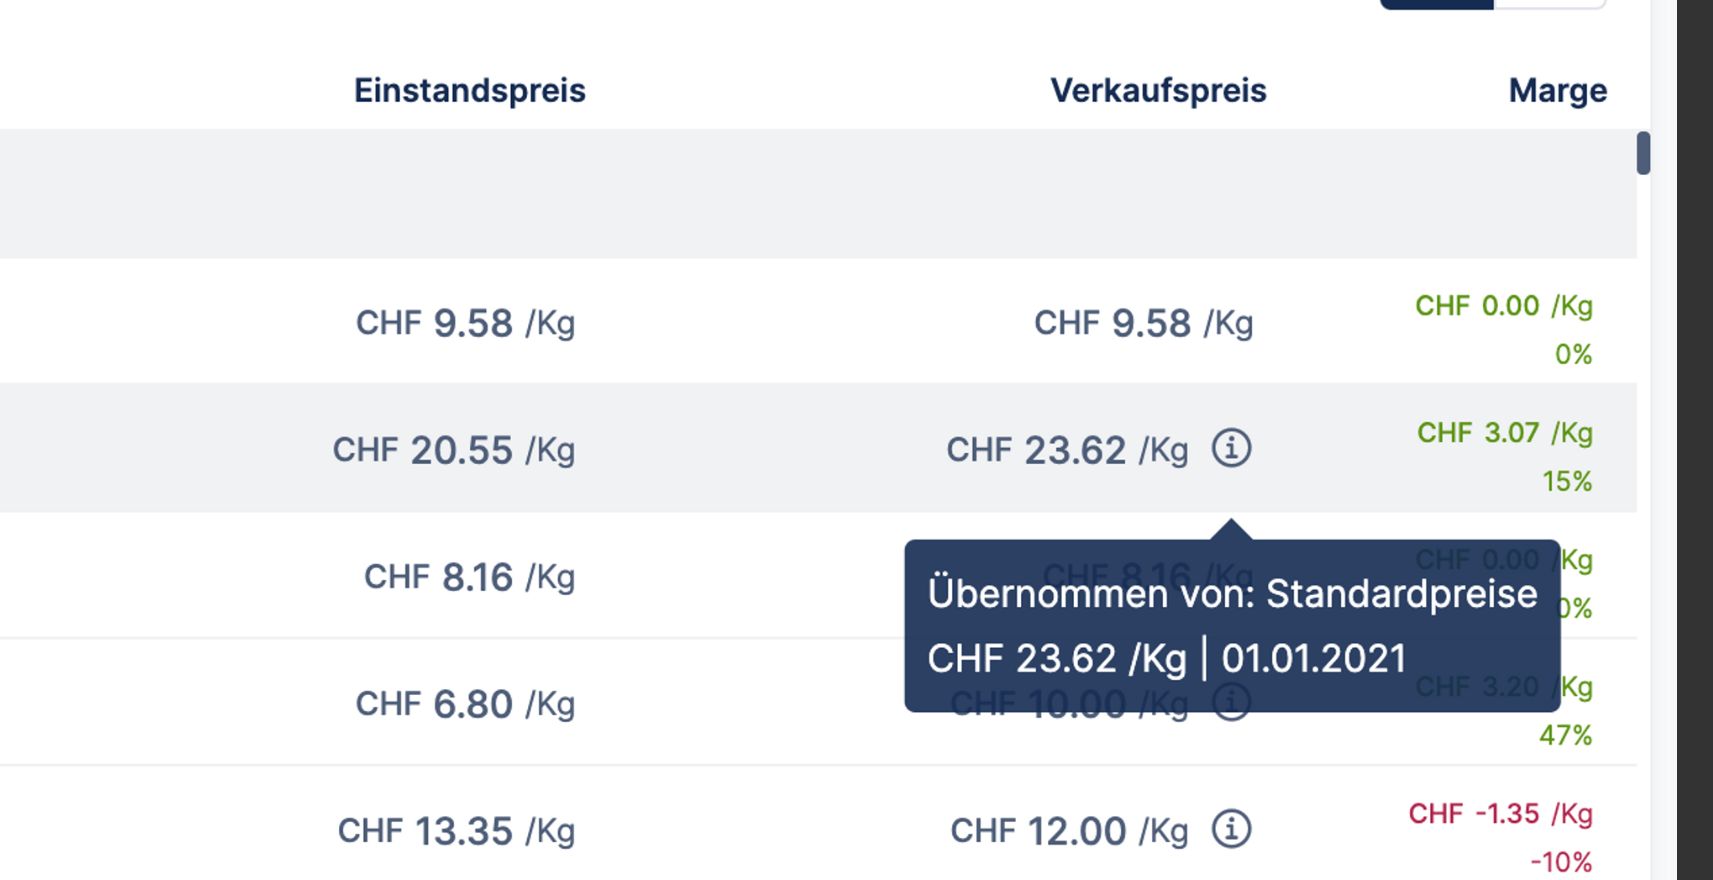This screenshot has height=880, width=1713.
Task: Click the green CHF 3.07 /Kg margin
Action: (x=1504, y=433)
